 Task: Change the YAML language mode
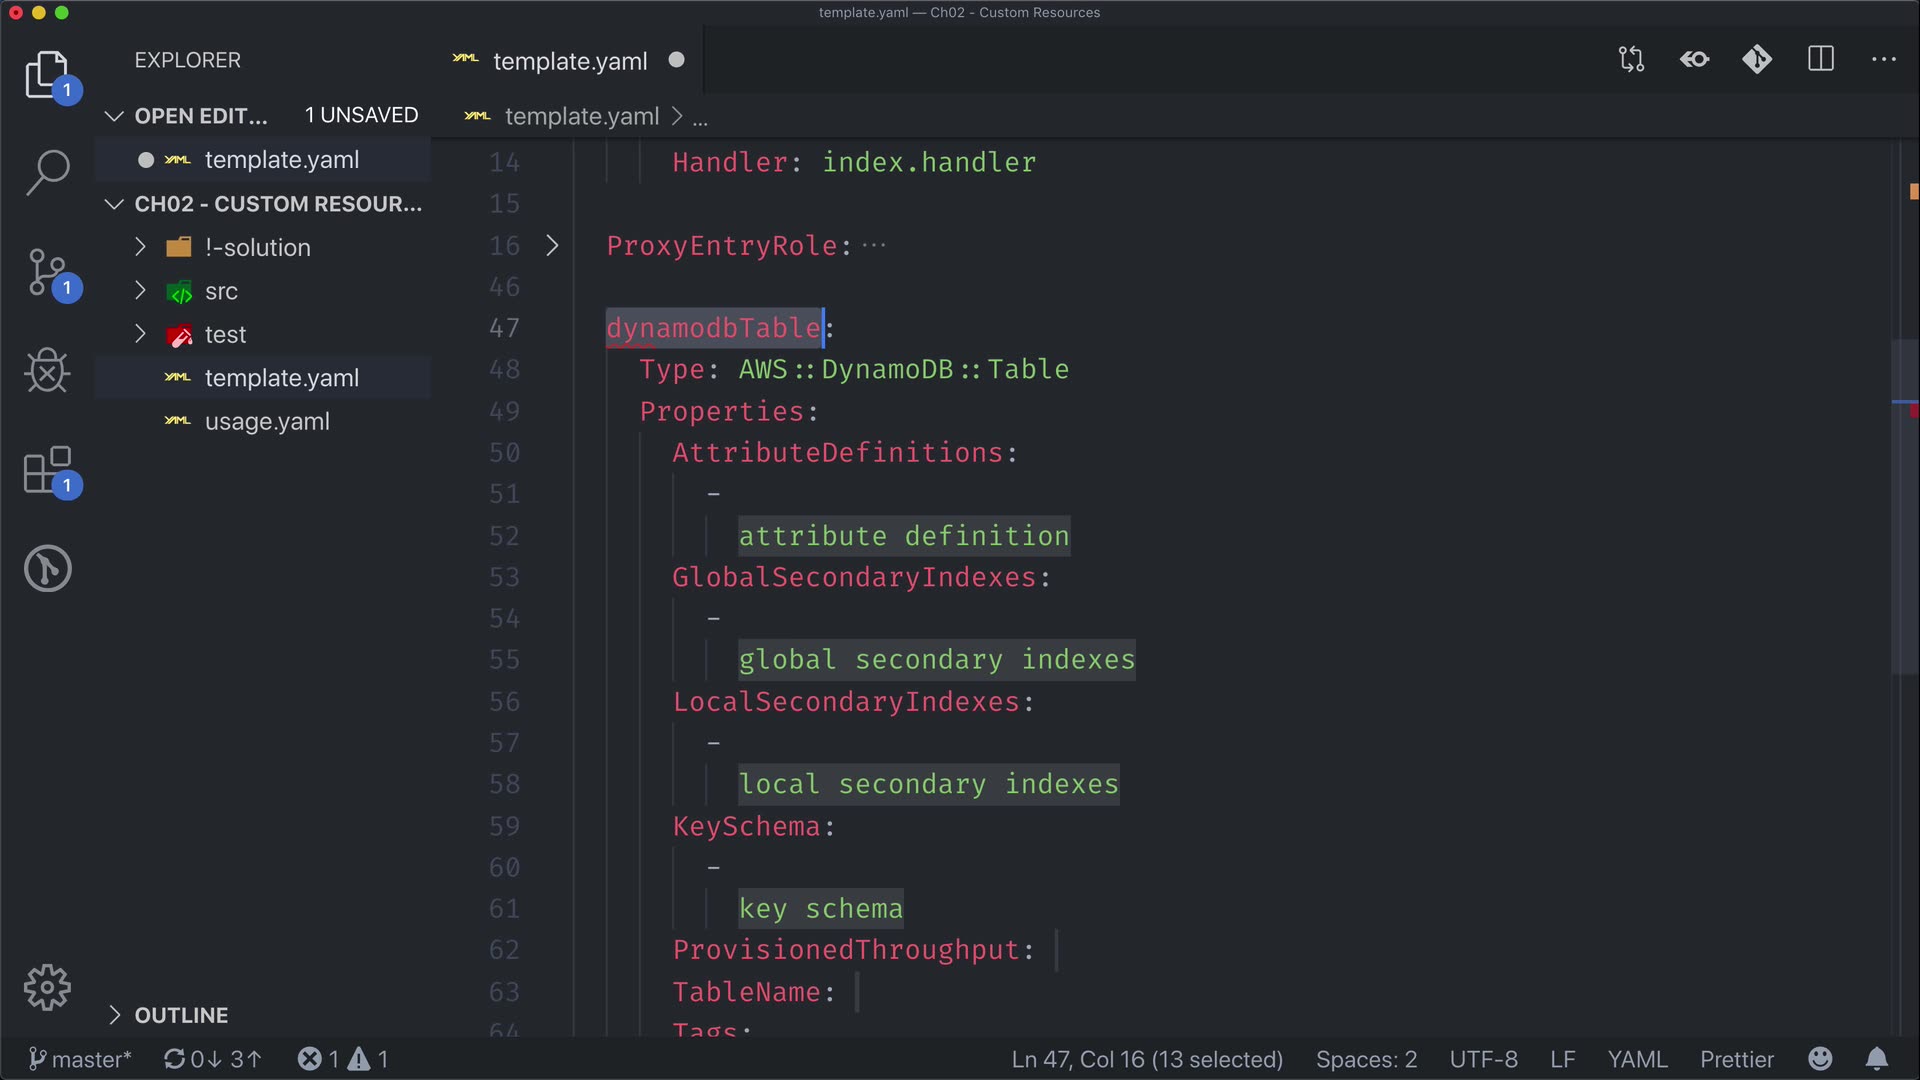click(x=1637, y=1059)
